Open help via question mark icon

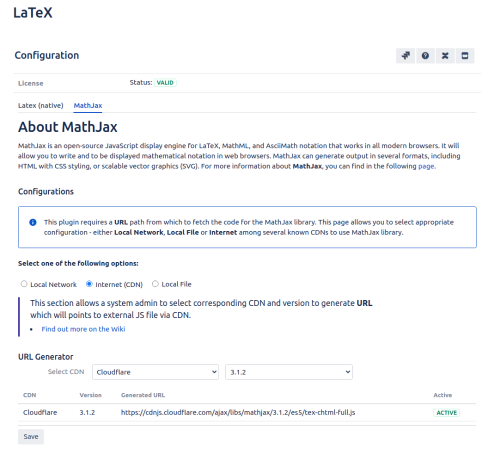pyautogui.click(x=425, y=56)
